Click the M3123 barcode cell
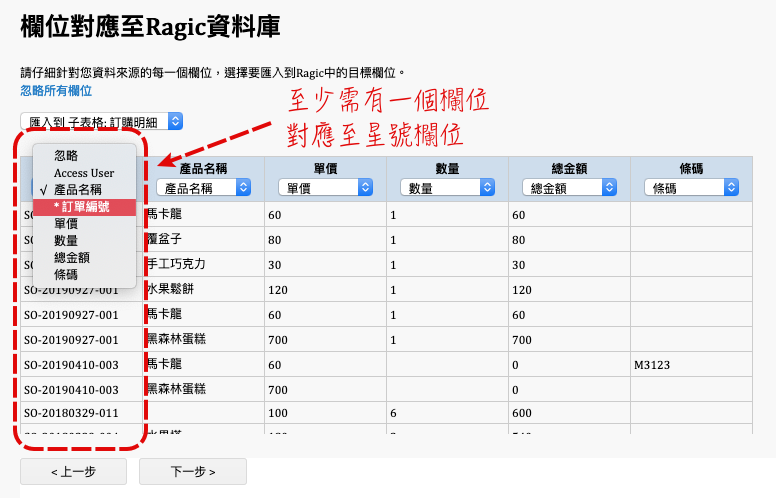The width and height of the screenshot is (776, 498). click(x=691, y=365)
